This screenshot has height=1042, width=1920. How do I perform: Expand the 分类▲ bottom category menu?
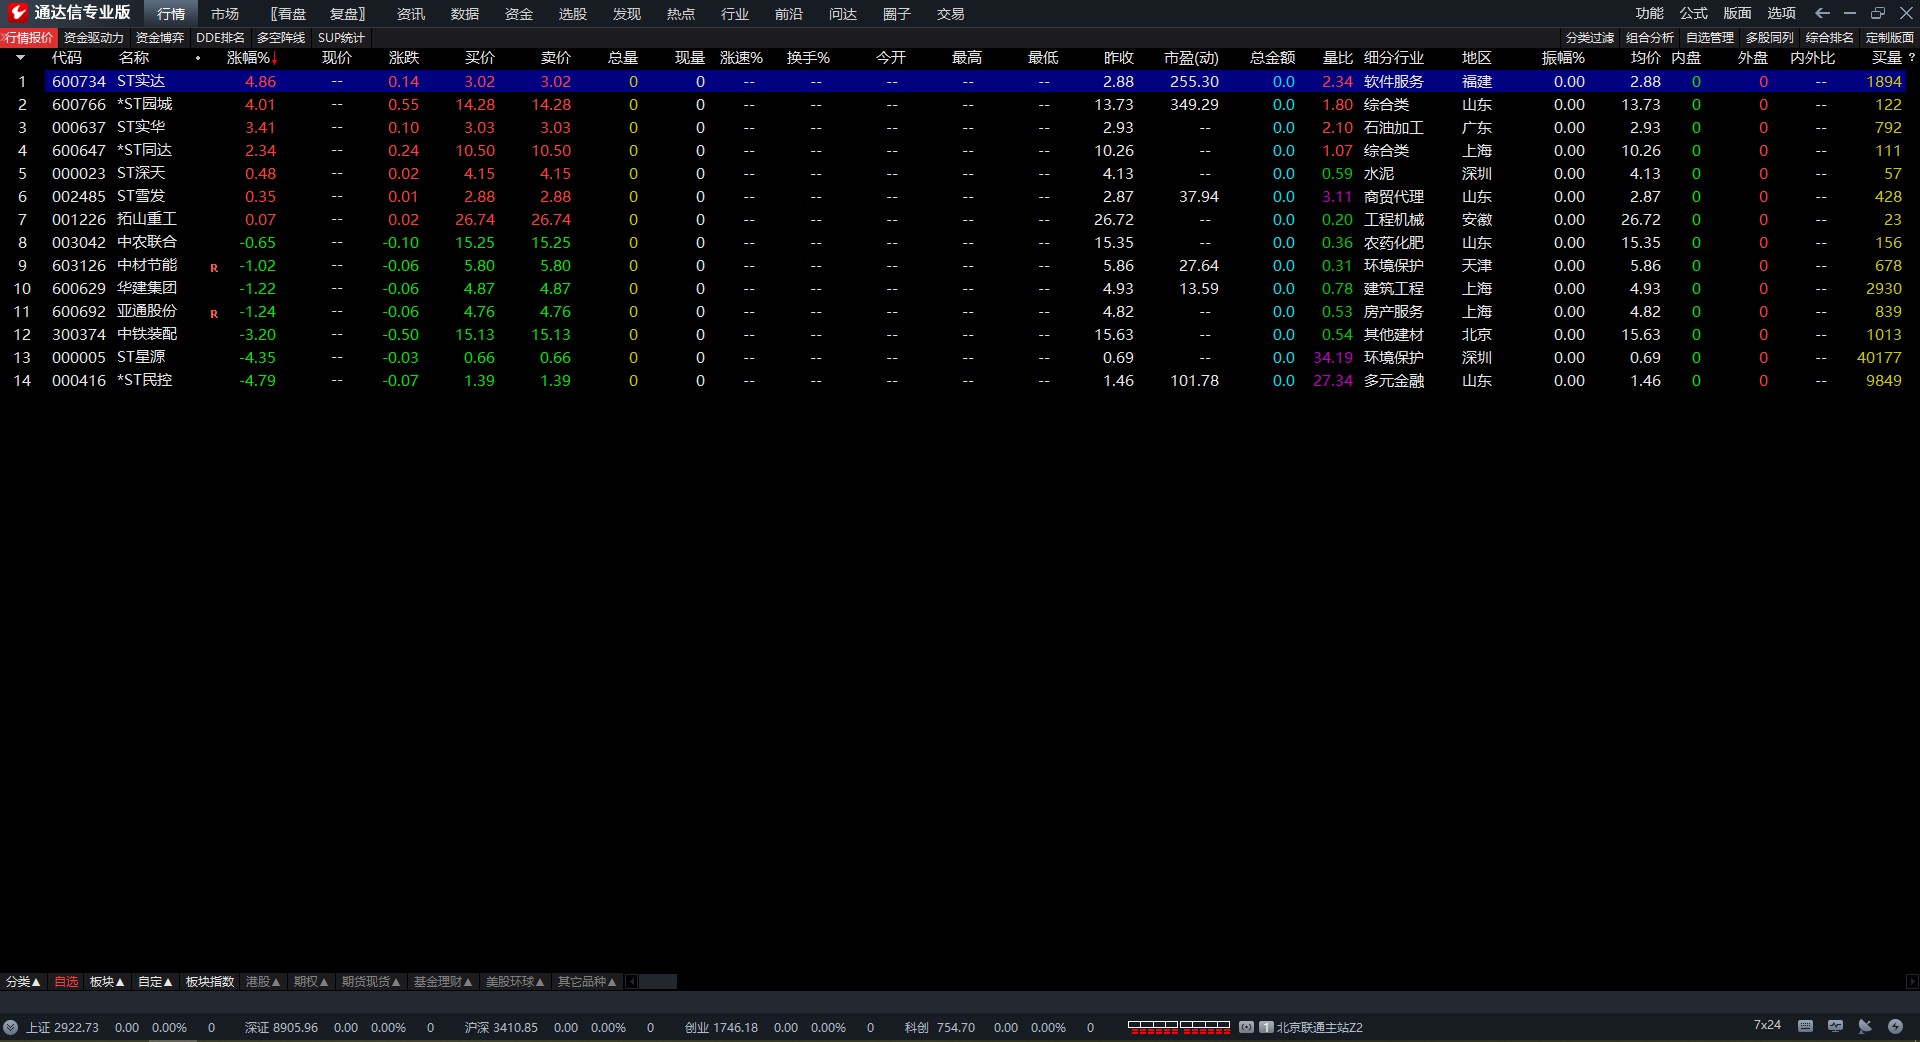coord(23,982)
